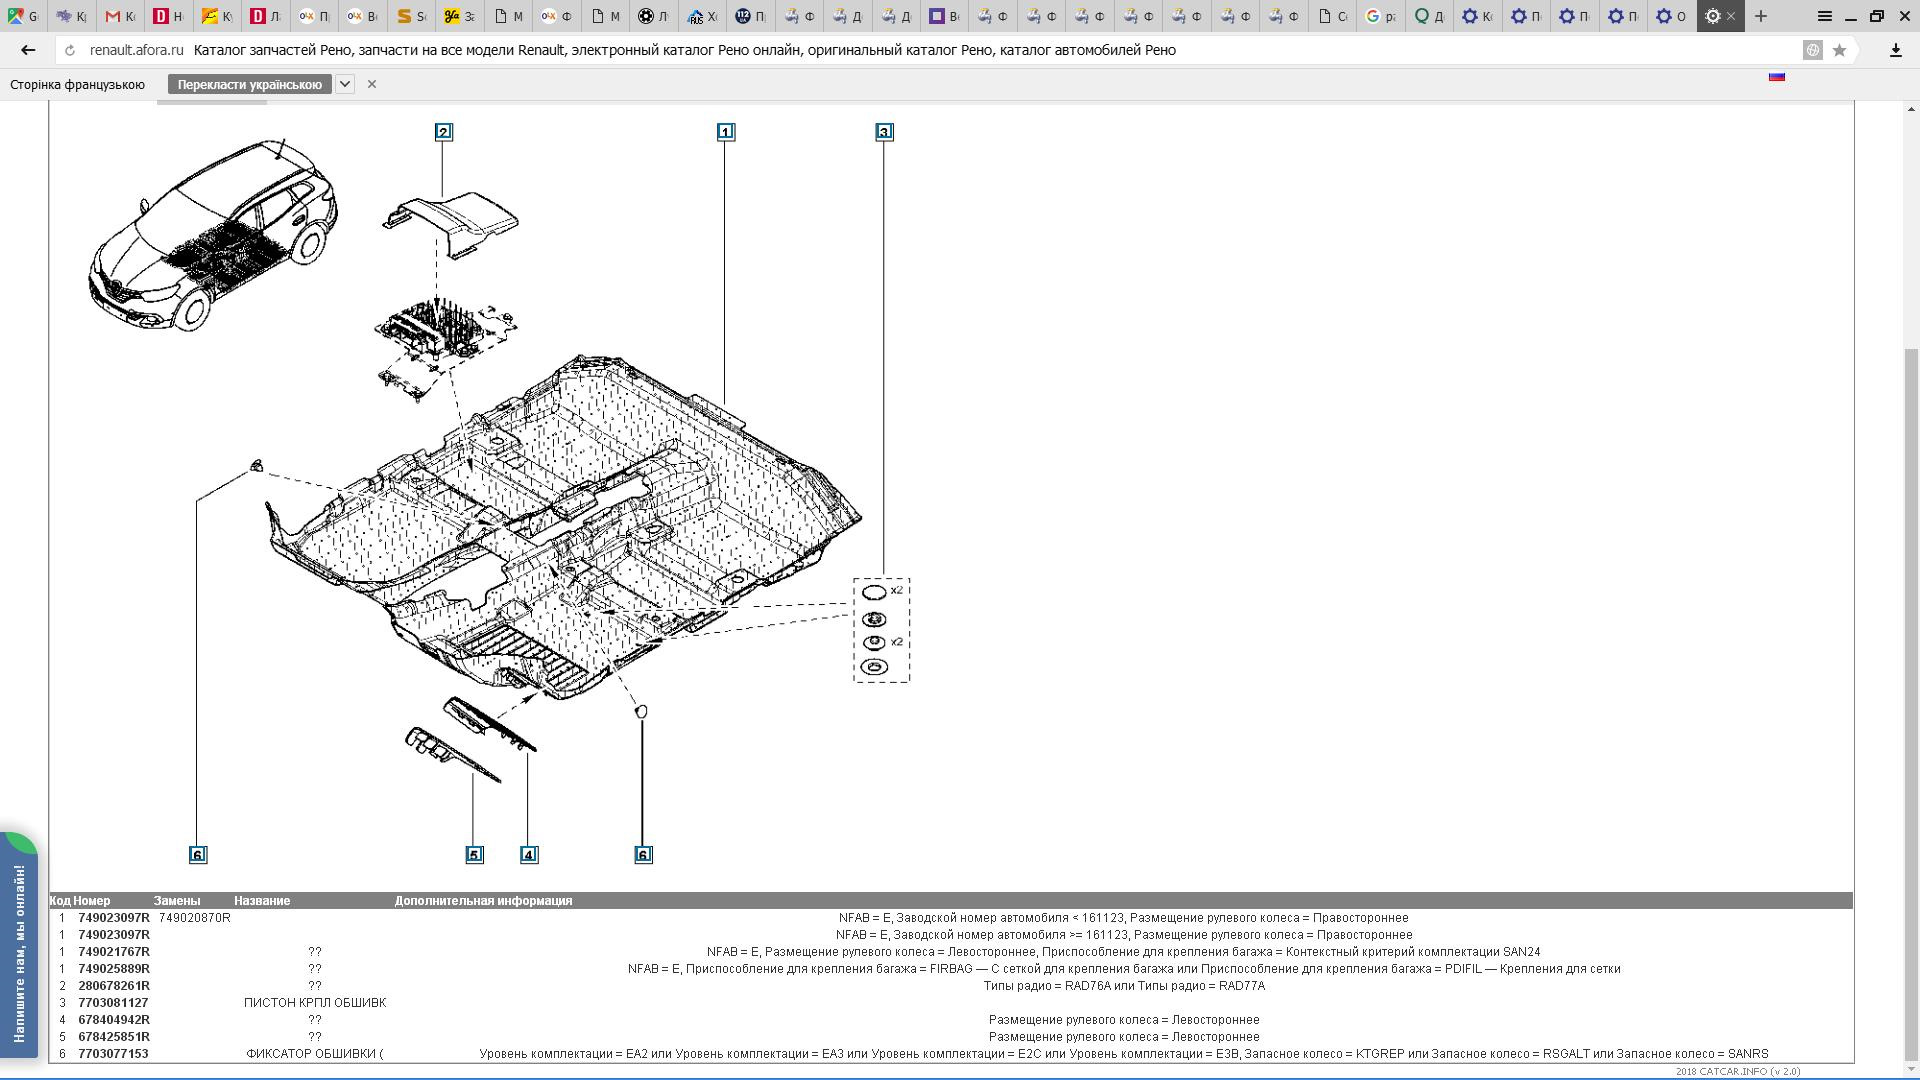Click Перекласти українською language toggle

(249, 84)
